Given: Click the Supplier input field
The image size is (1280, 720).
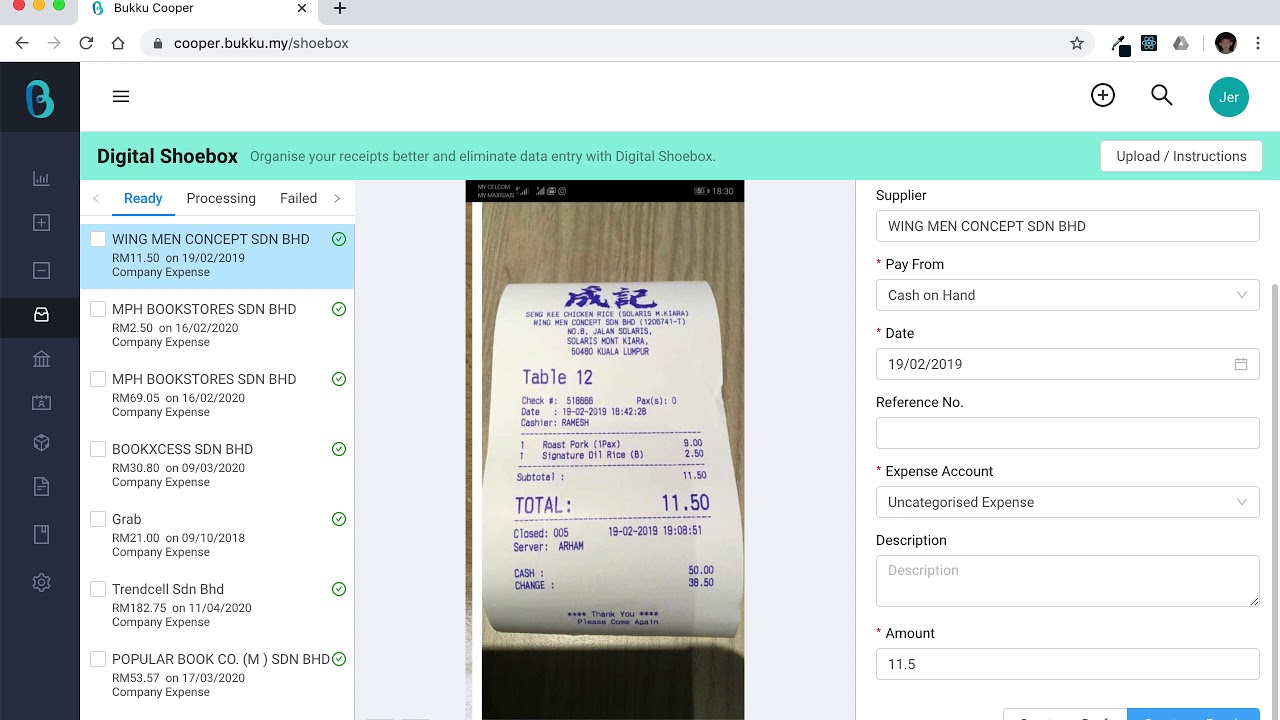Looking at the screenshot, I should coord(1067,226).
